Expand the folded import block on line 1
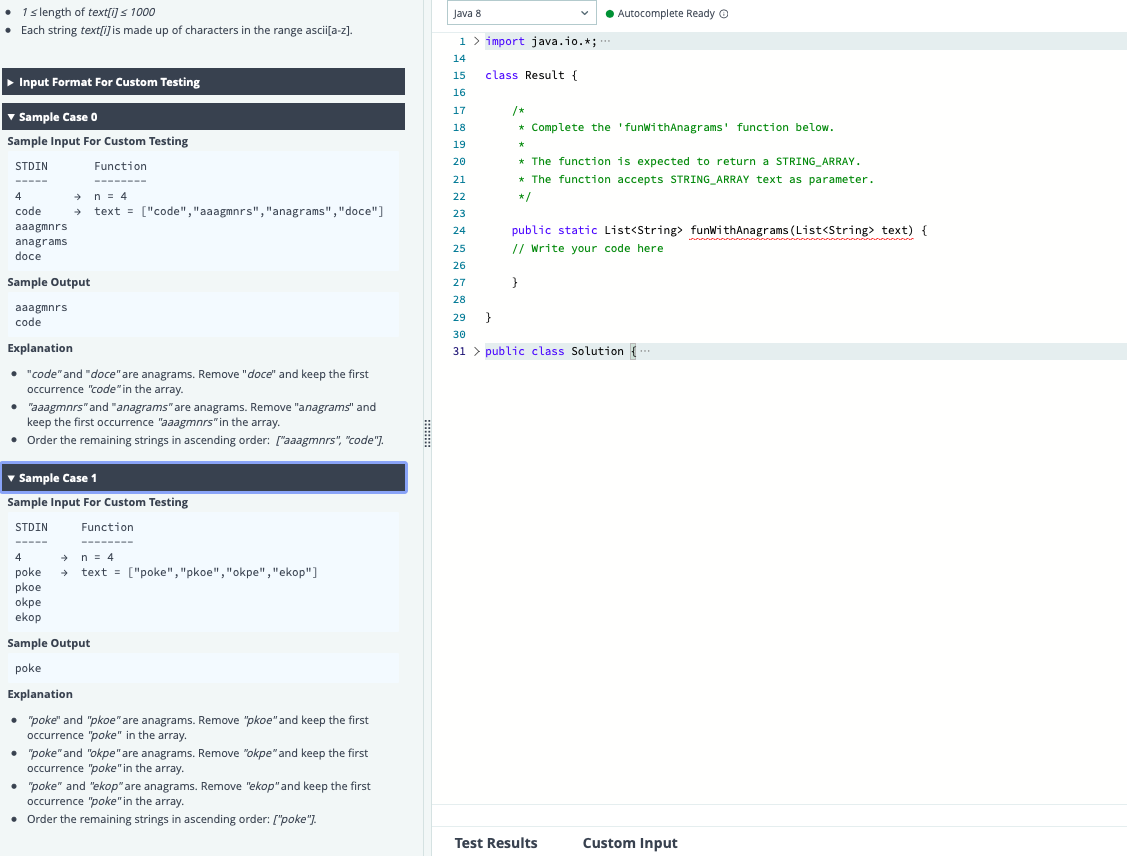This screenshot has height=856, width=1127. tap(476, 41)
